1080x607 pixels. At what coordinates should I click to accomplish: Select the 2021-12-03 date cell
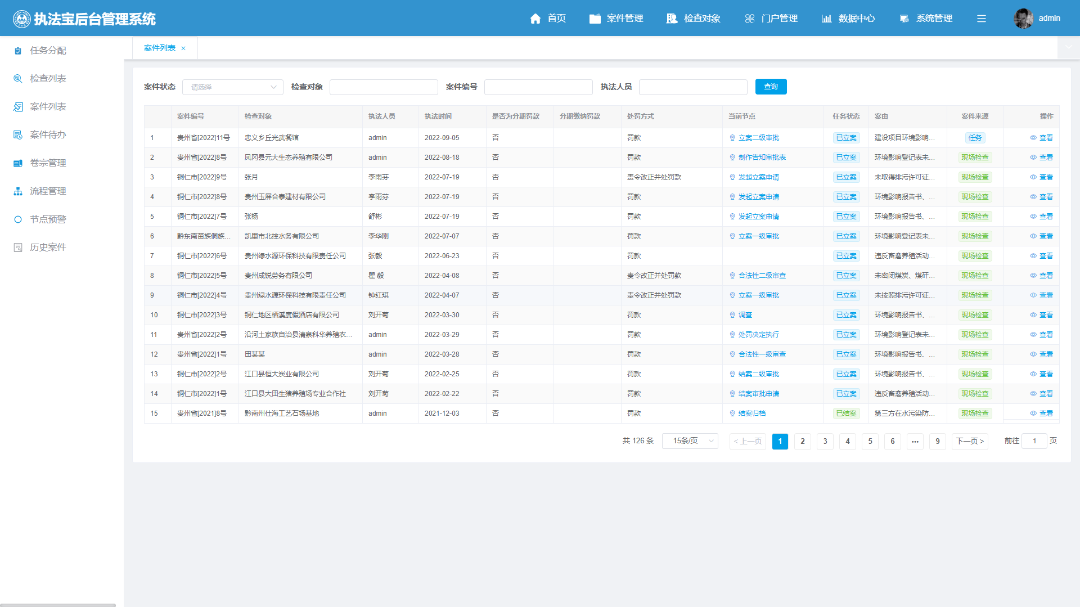(442, 413)
